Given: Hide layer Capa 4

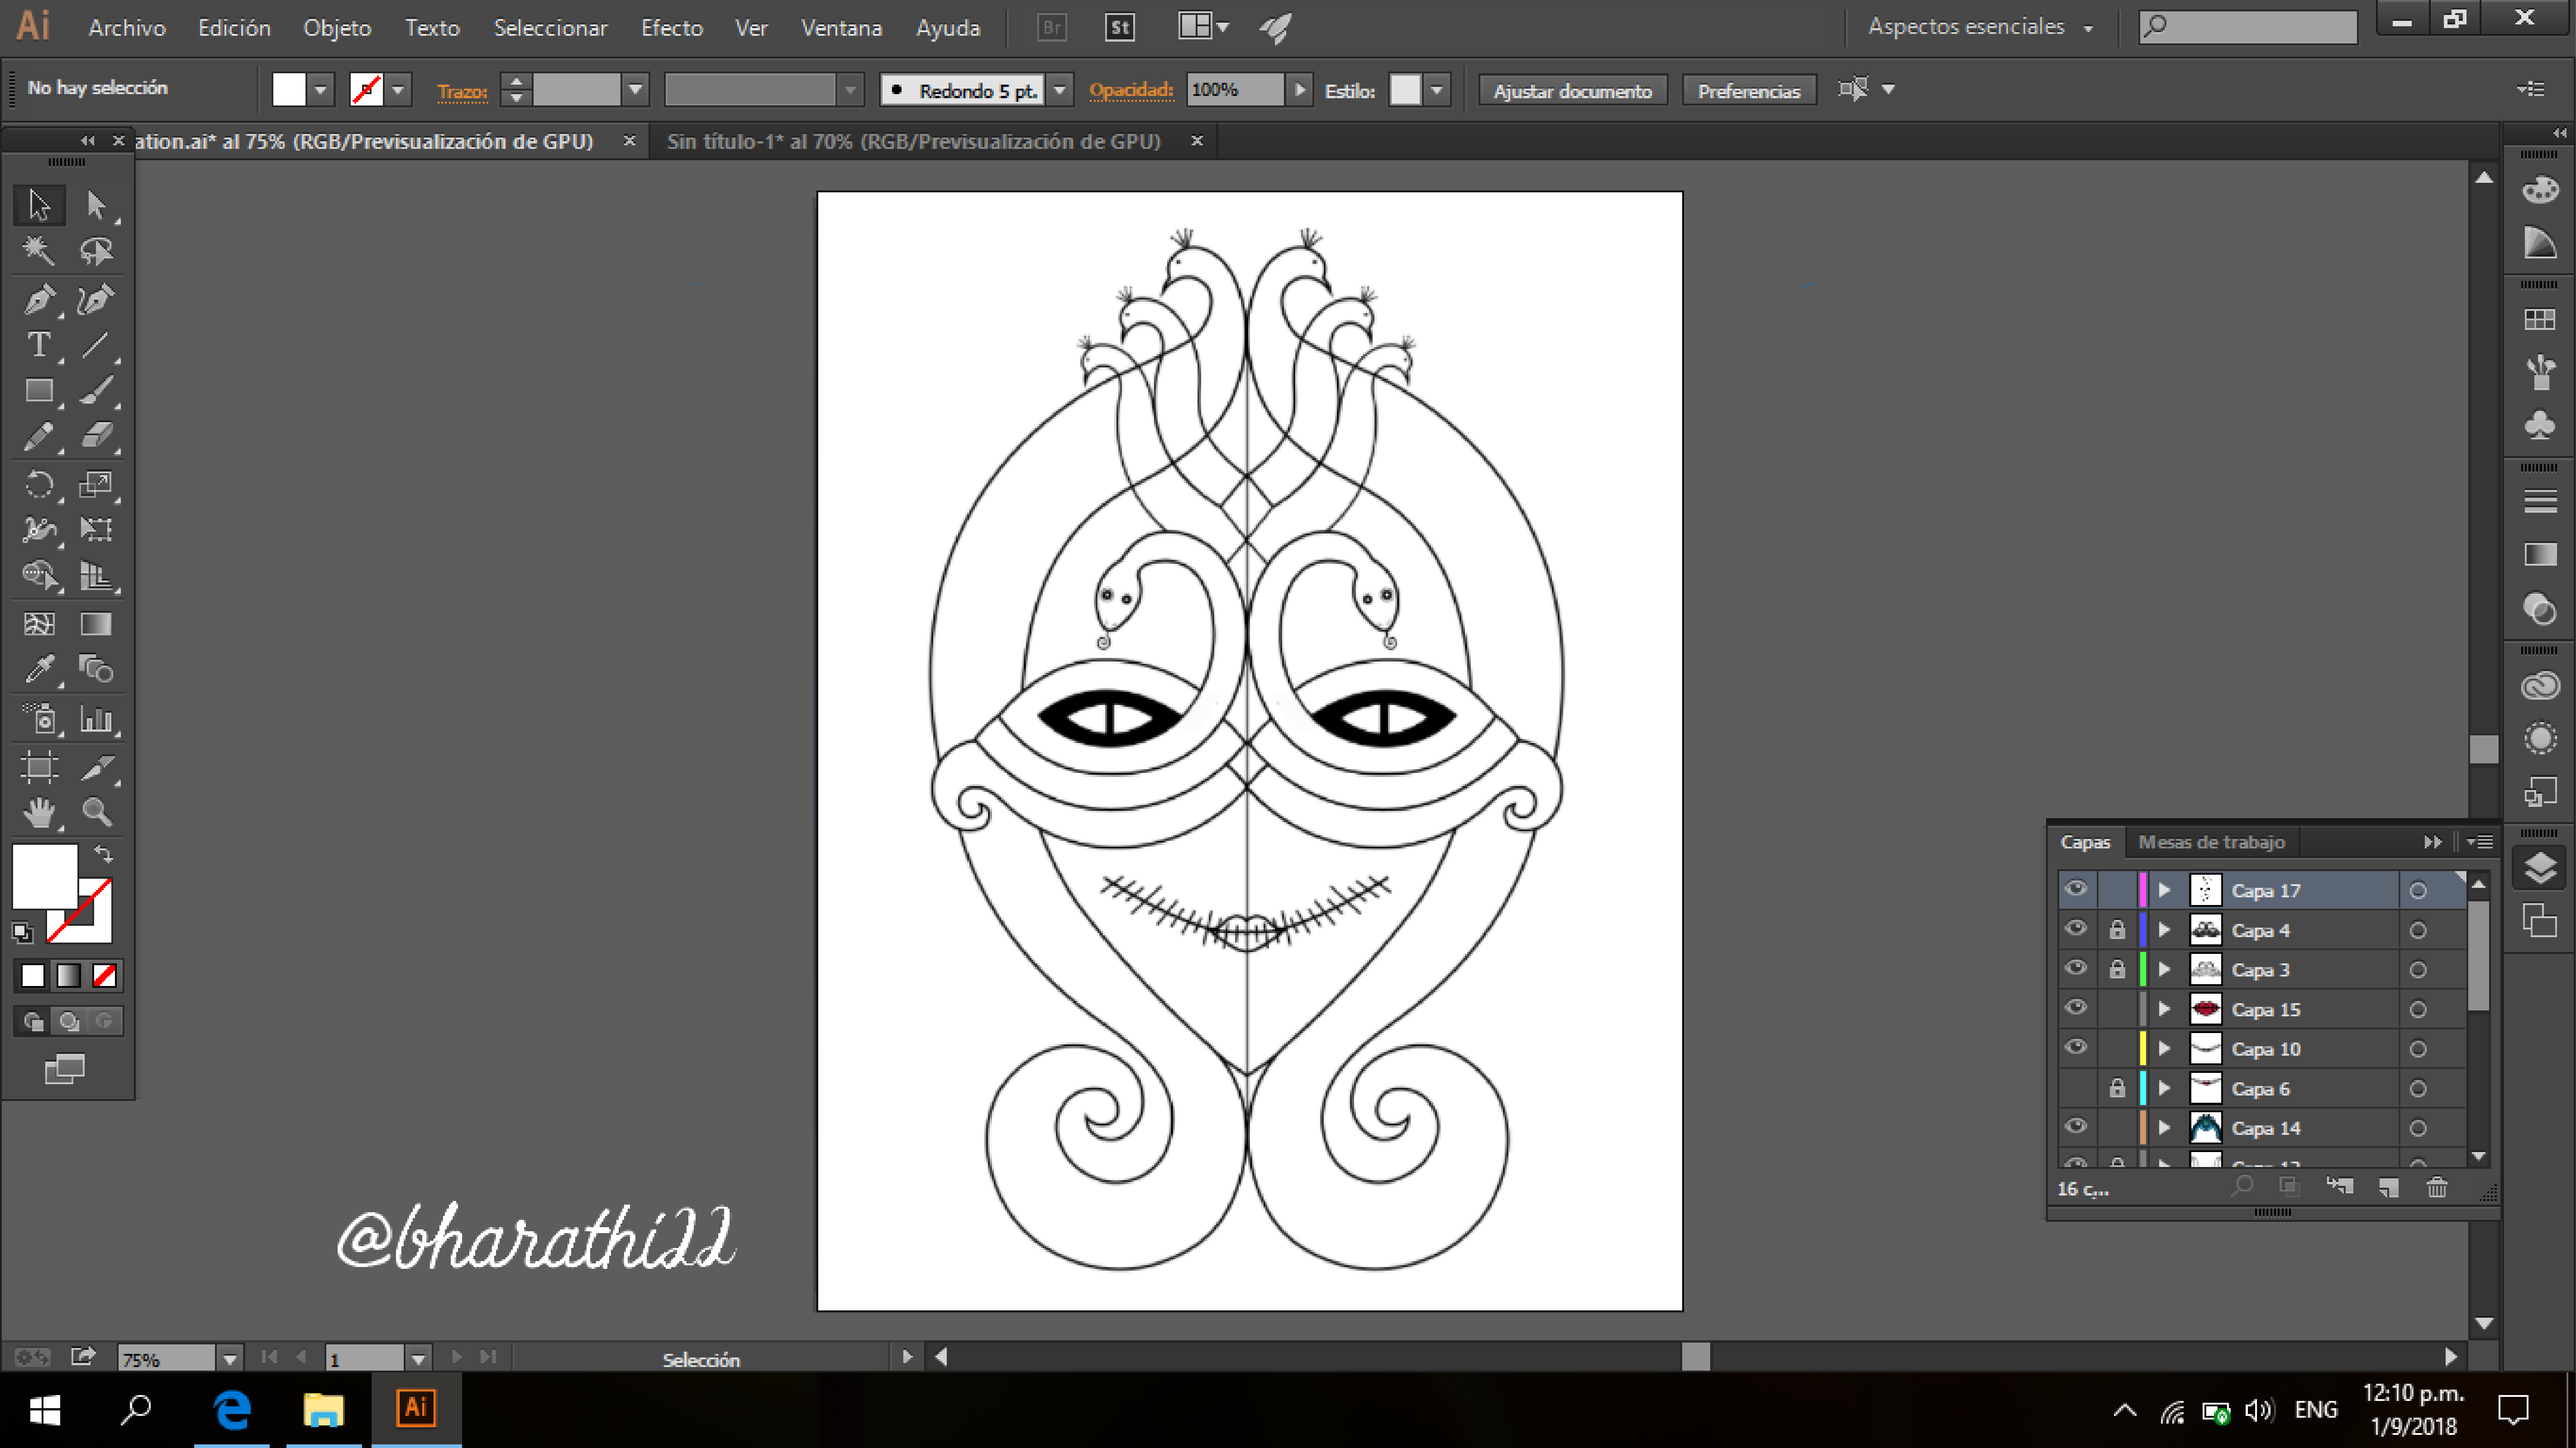Looking at the screenshot, I should coord(2076,929).
